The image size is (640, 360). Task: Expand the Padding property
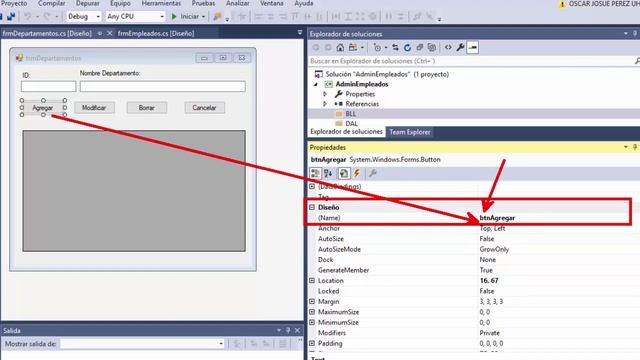[x=312, y=343]
